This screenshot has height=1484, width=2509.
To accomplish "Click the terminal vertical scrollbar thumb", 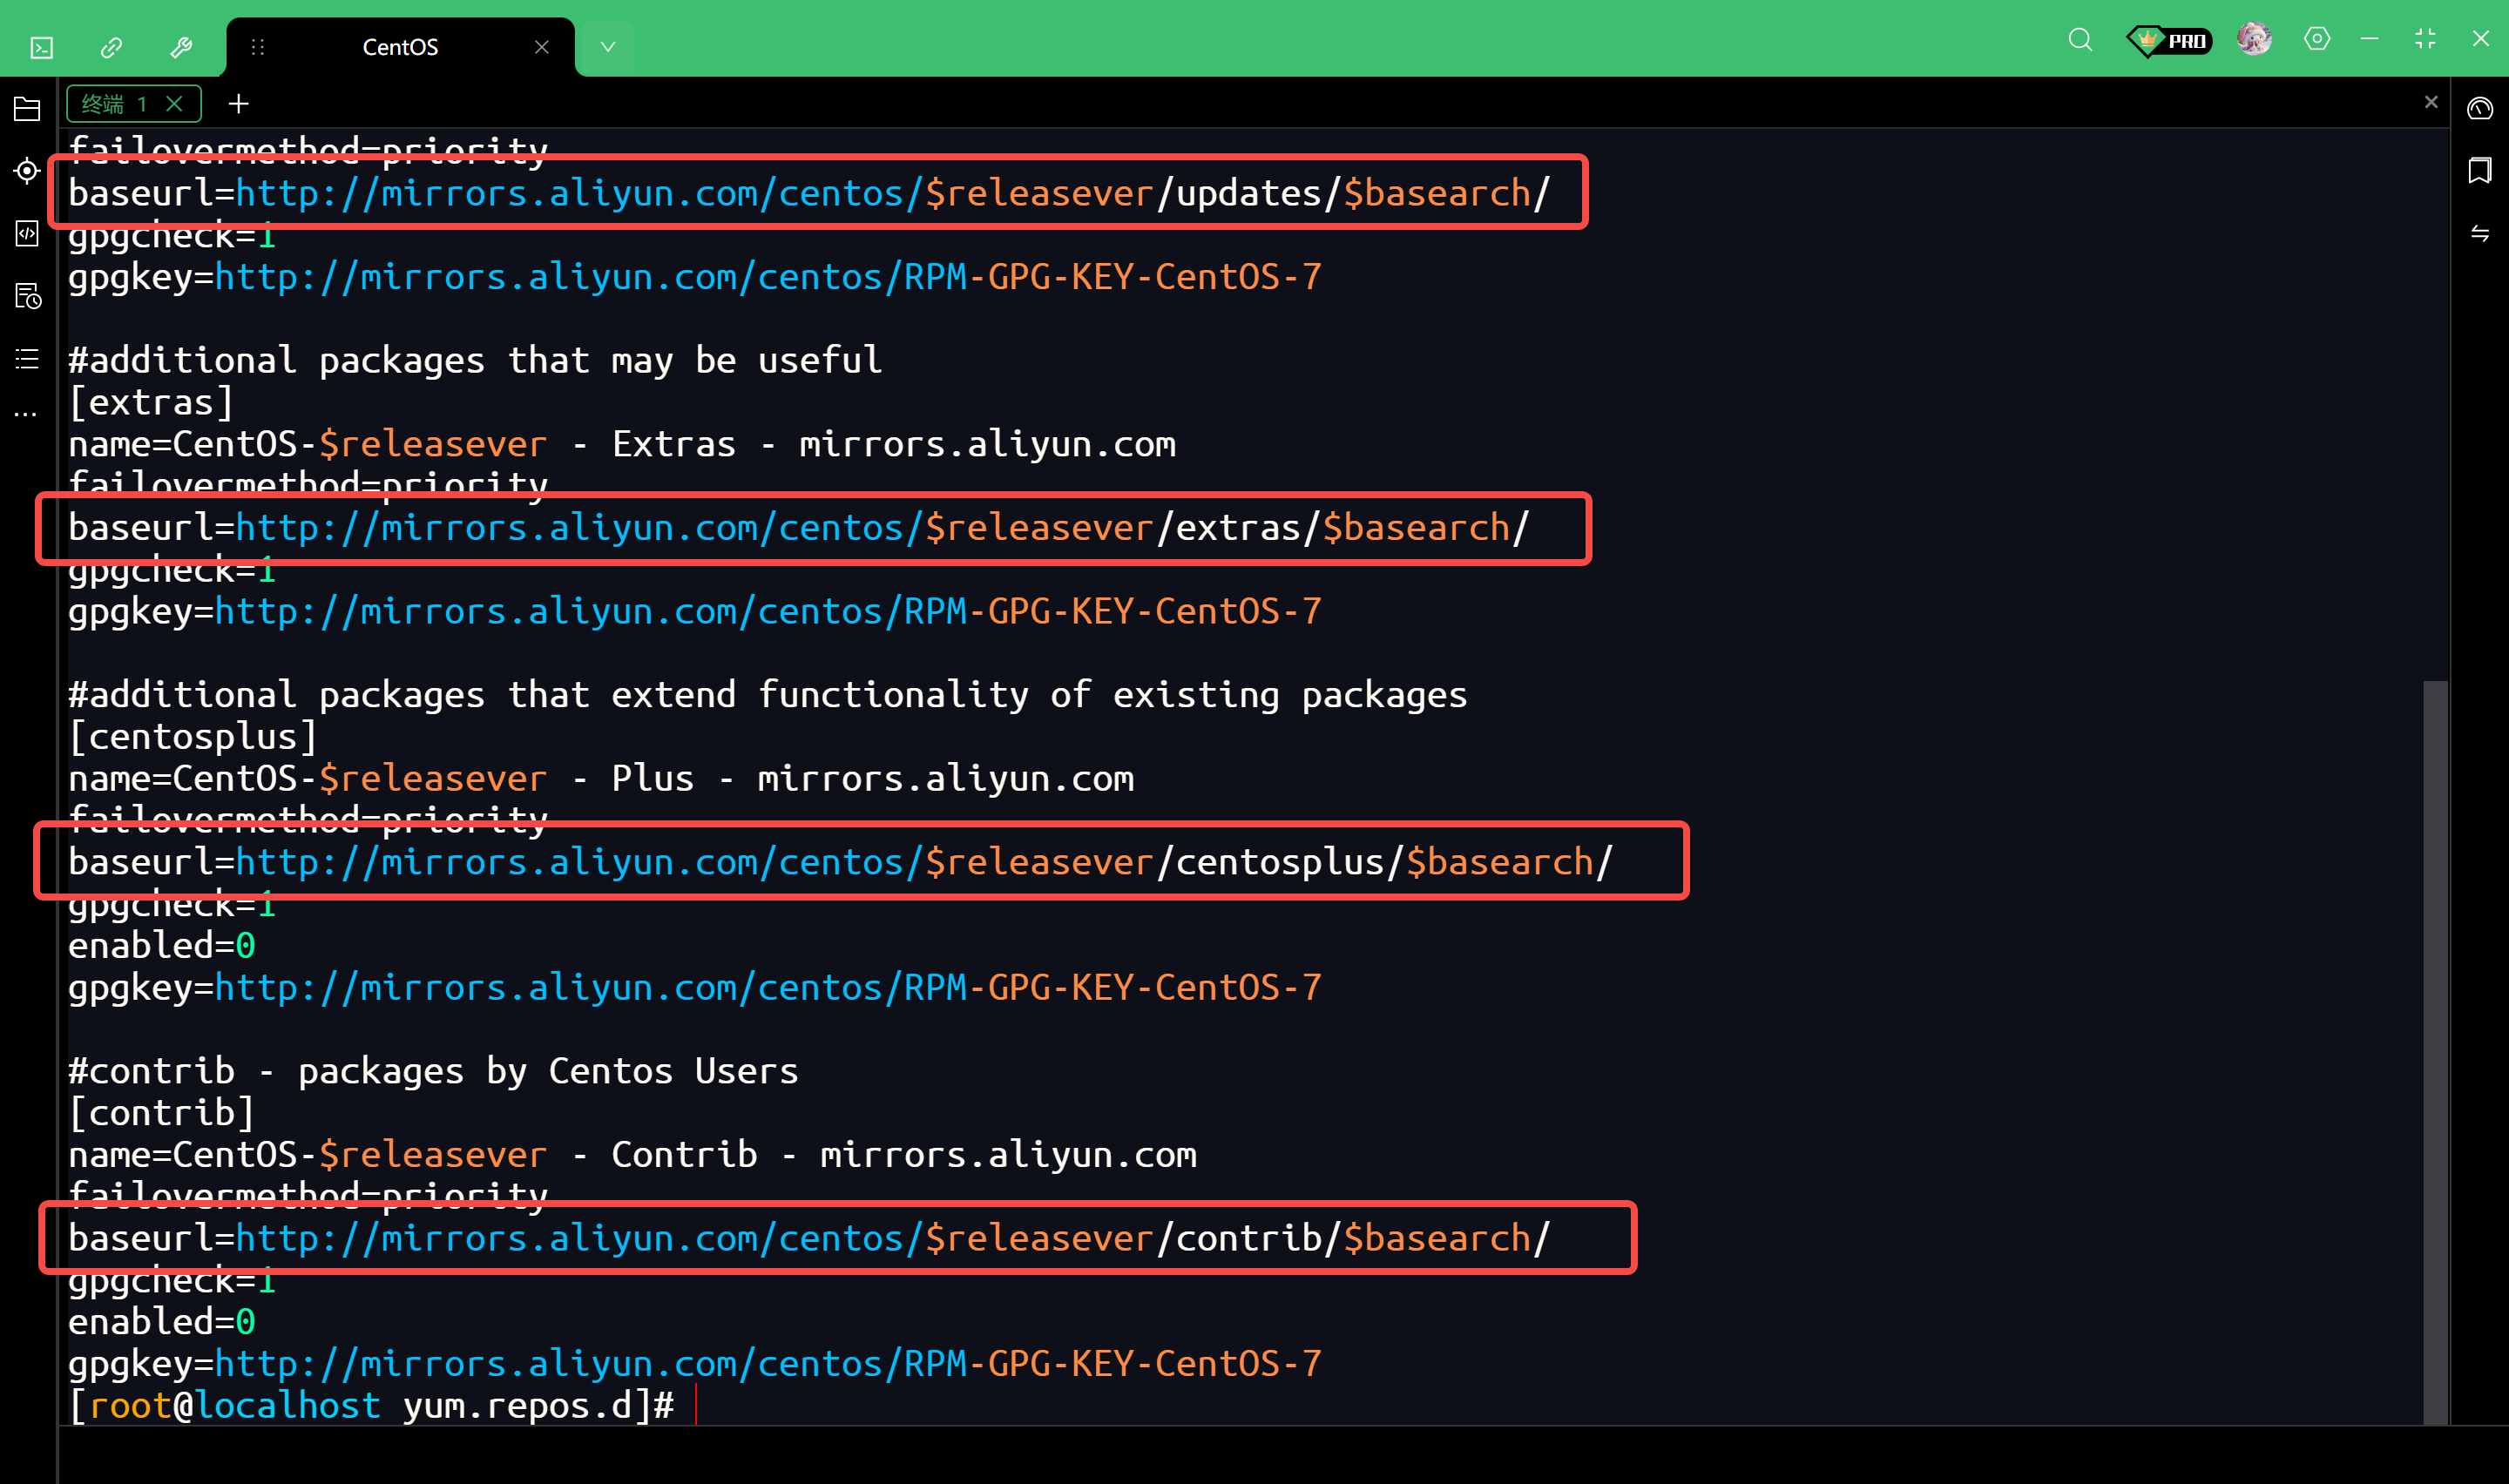I will tap(2434, 1050).
